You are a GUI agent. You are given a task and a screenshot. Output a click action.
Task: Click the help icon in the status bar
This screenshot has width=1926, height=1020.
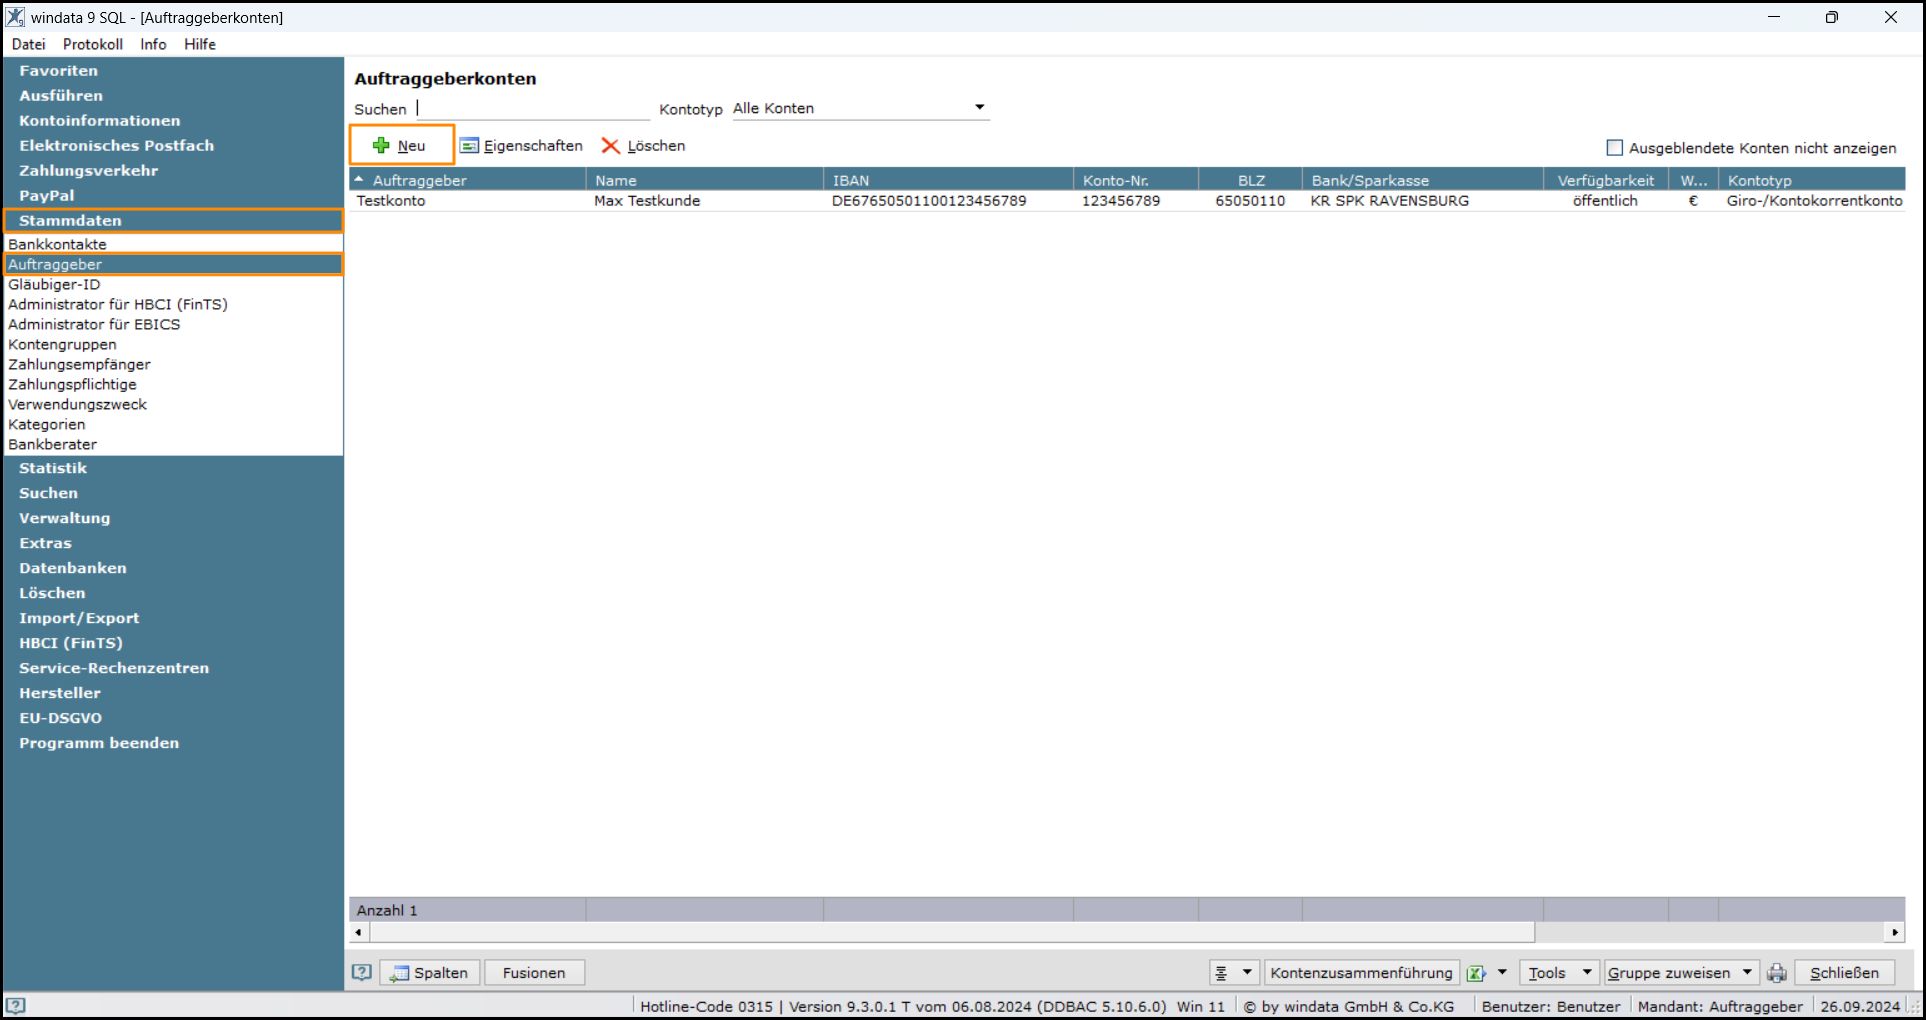pyautogui.click(x=15, y=1006)
